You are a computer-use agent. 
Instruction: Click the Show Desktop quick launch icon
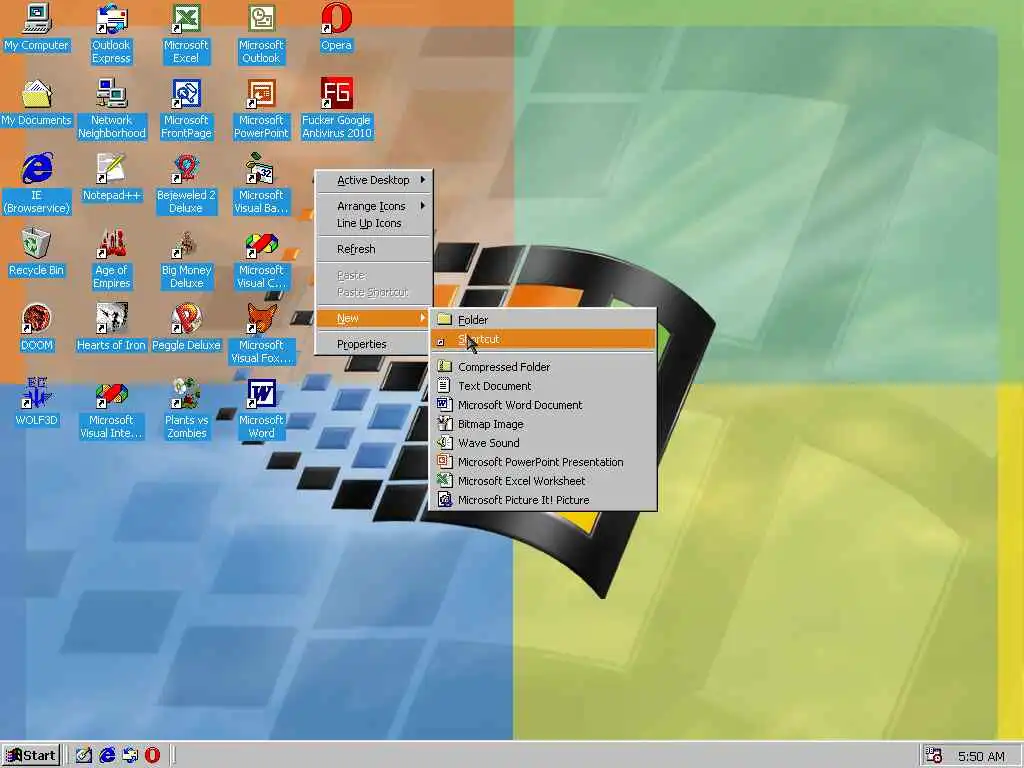pyautogui.click(x=84, y=756)
